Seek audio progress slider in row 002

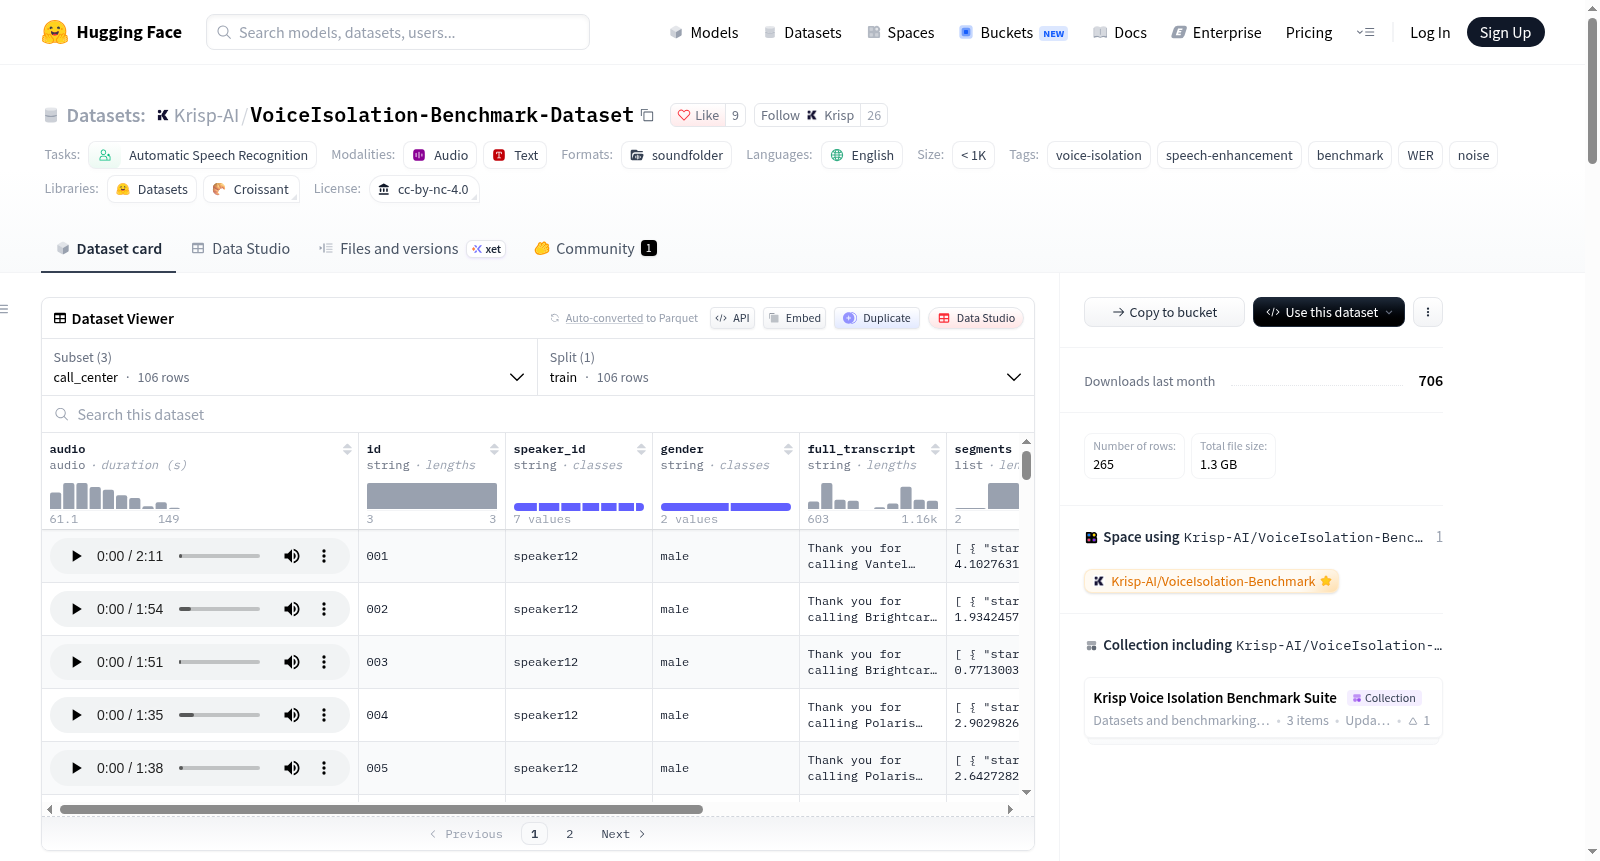pos(219,609)
